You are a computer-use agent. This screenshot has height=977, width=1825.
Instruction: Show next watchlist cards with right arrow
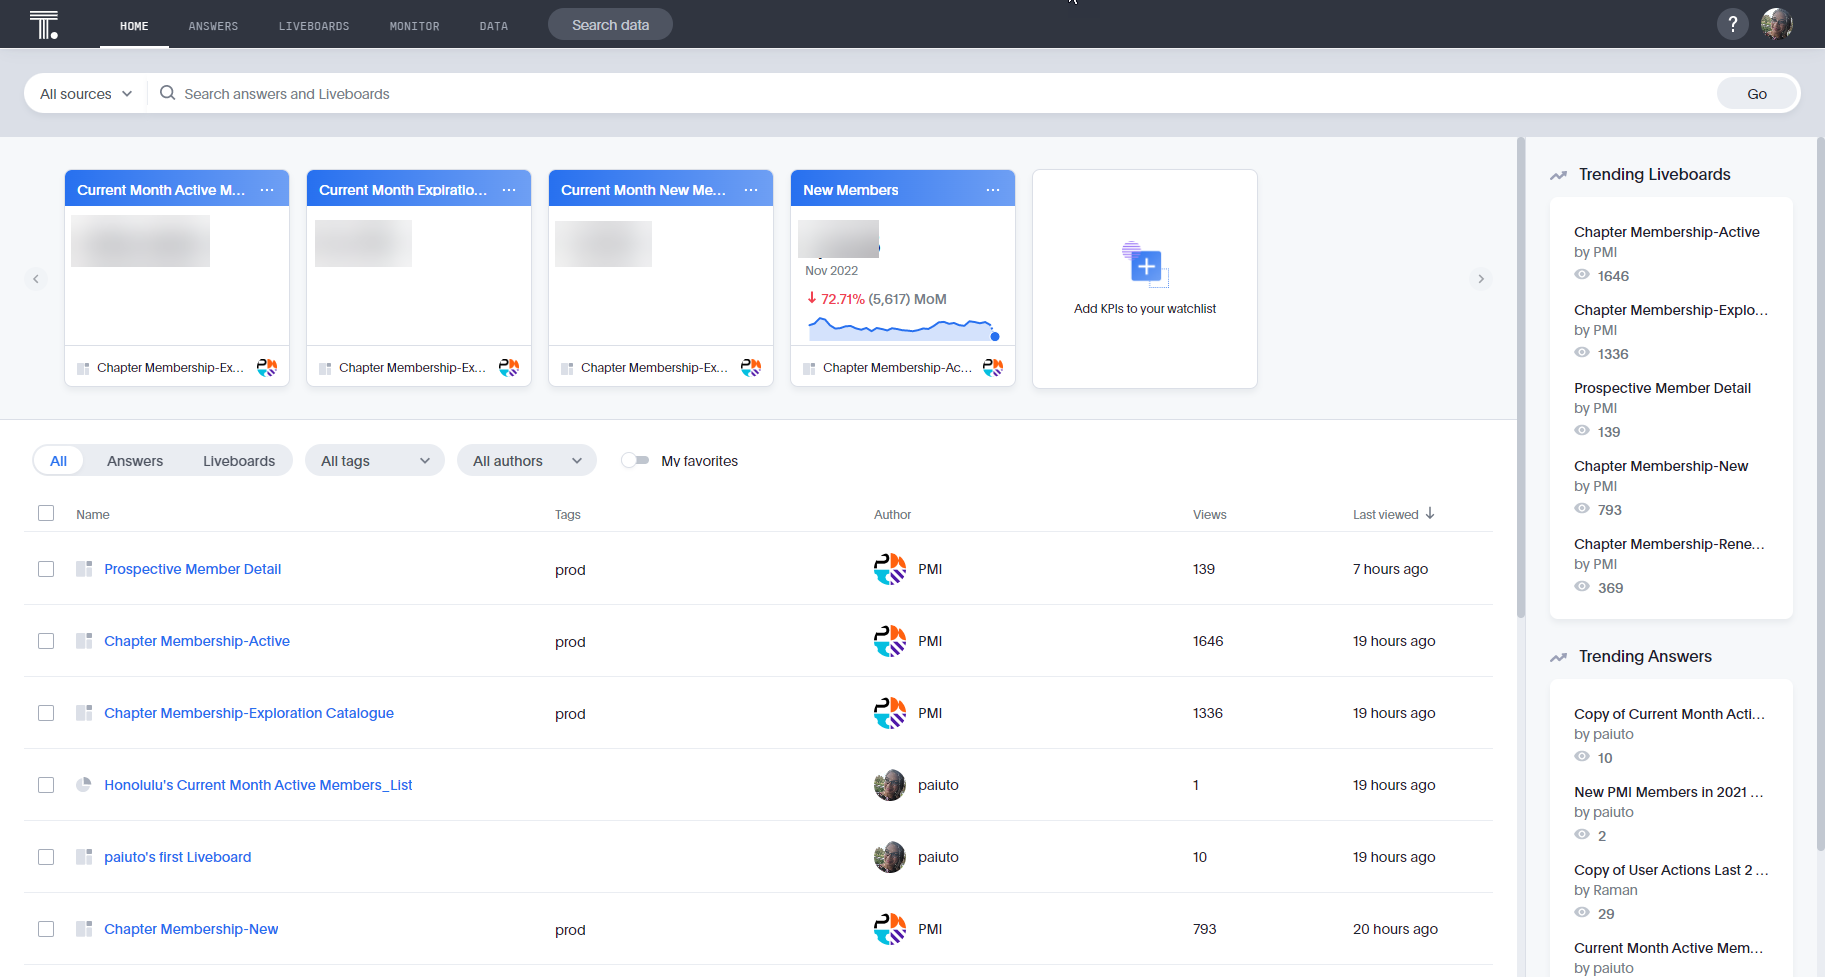1481,279
